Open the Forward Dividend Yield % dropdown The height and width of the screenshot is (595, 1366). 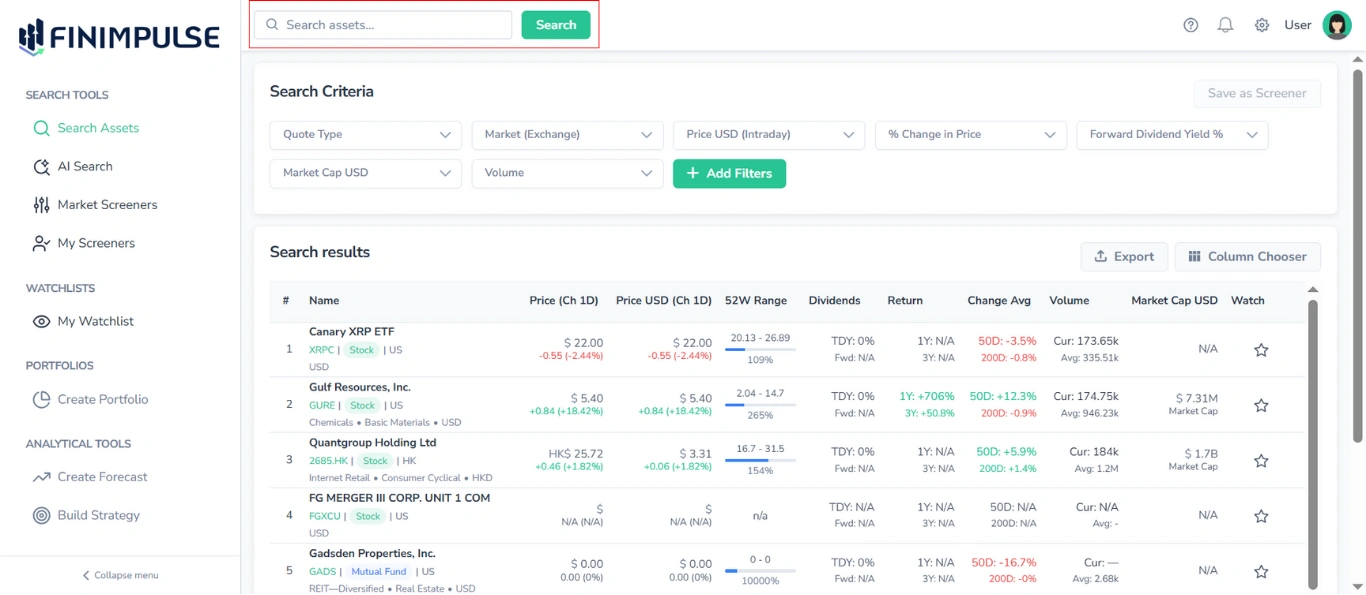[x=1172, y=134]
